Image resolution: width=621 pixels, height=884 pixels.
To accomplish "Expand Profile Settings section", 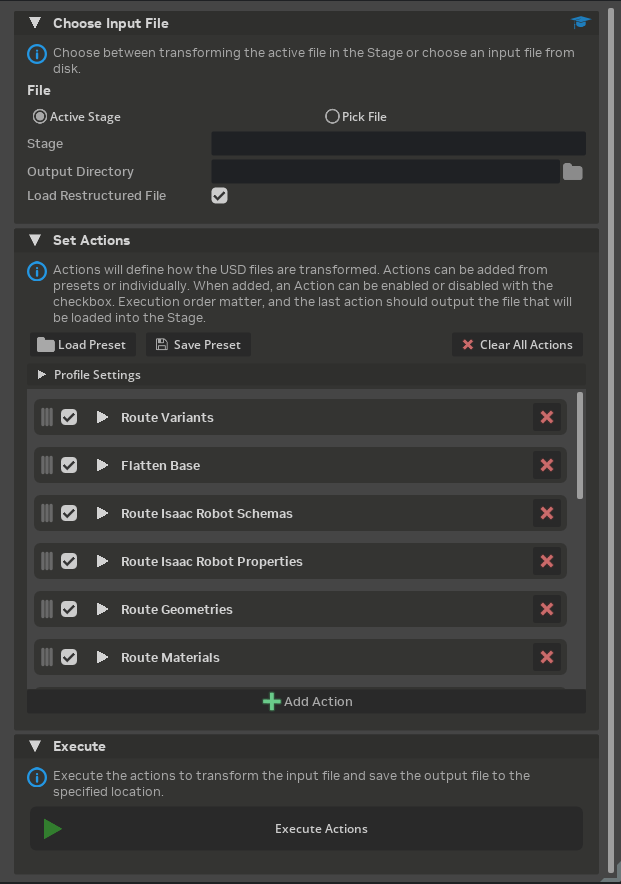I will (42, 375).
